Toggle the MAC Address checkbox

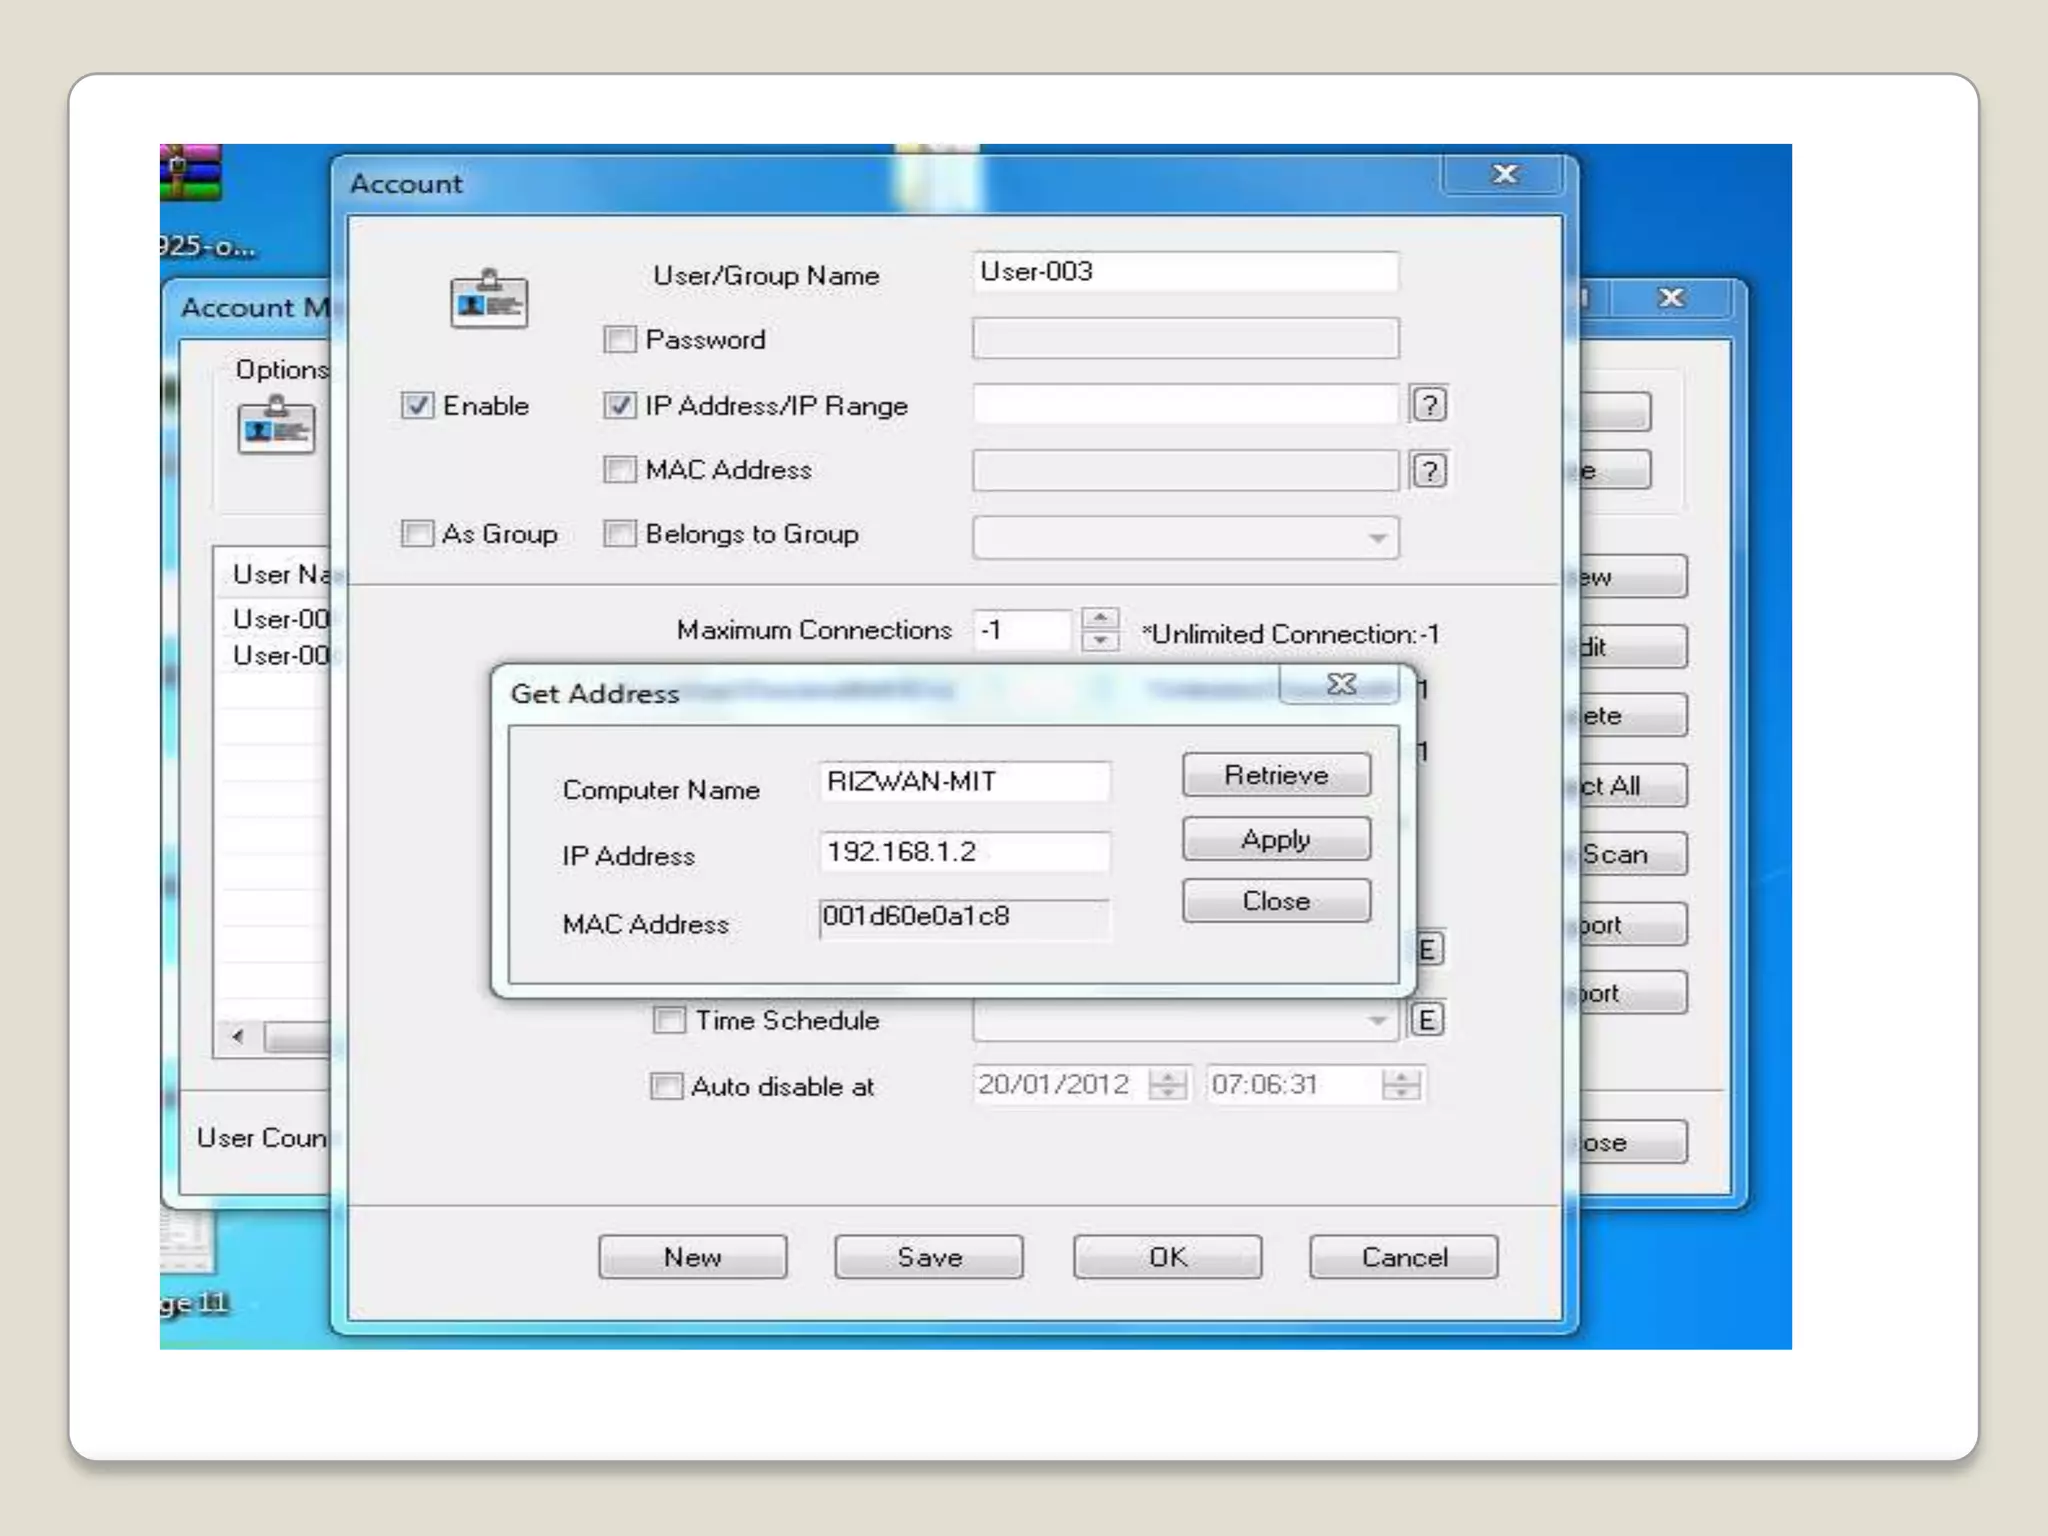[x=619, y=470]
